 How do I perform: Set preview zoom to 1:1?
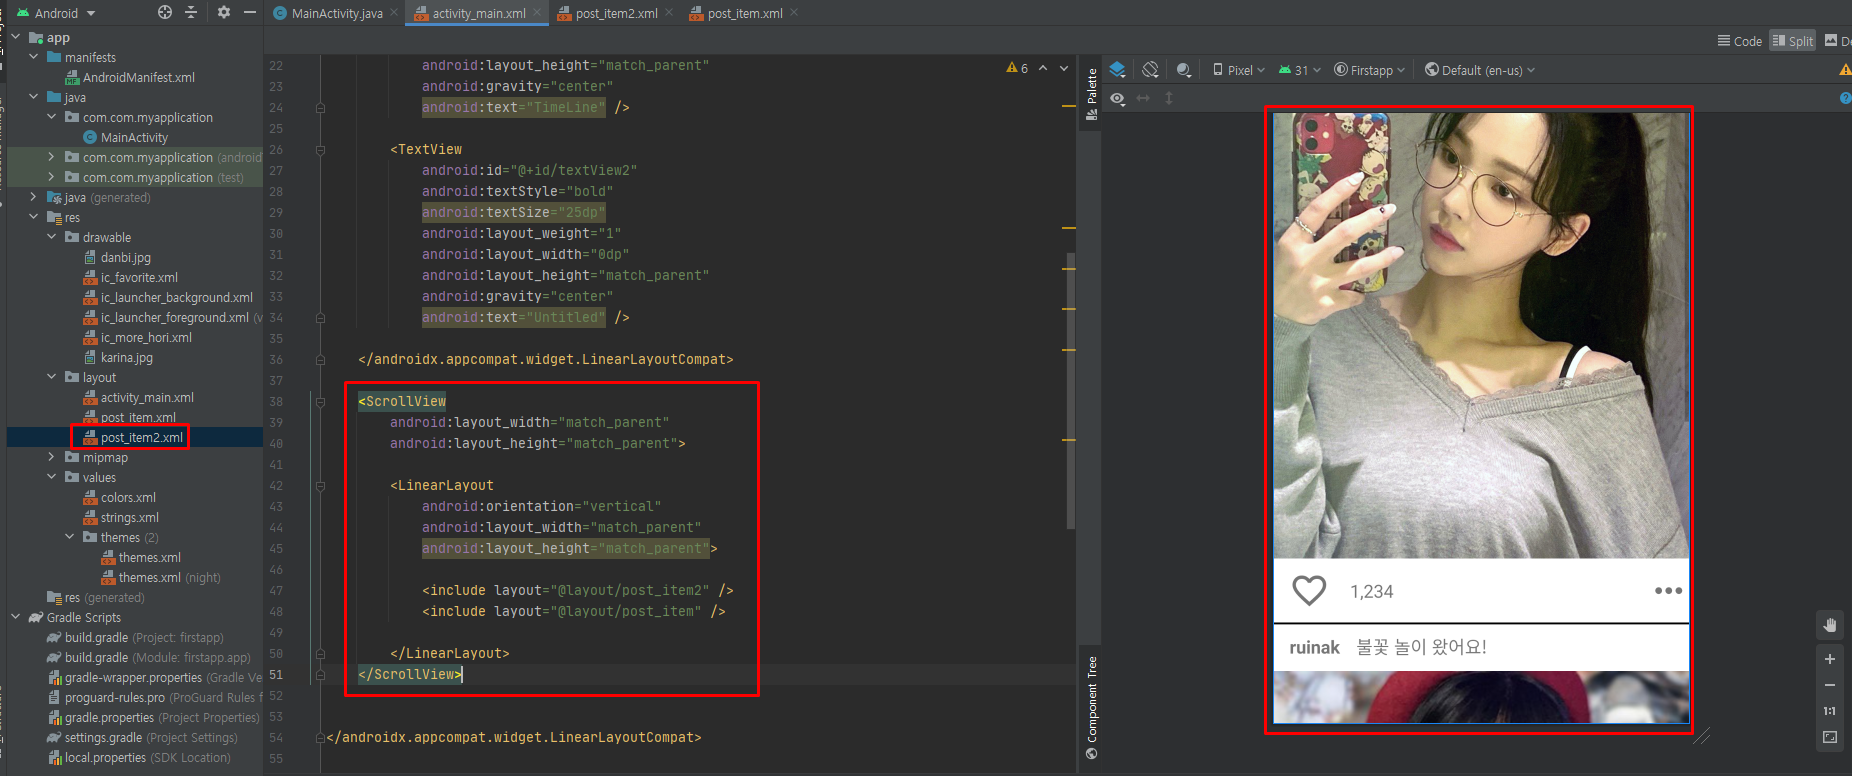point(1830,711)
